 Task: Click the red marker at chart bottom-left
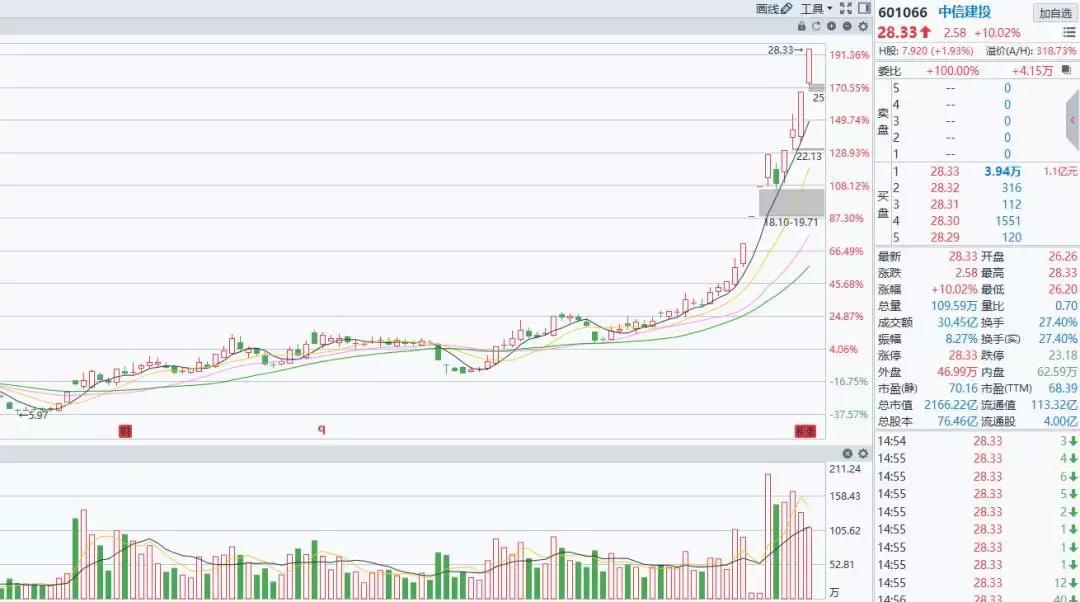[x=125, y=431]
